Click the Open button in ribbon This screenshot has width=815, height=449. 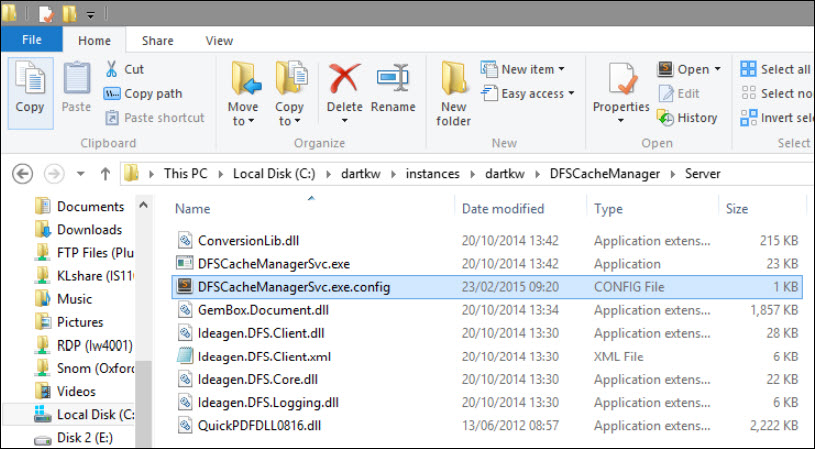point(689,69)
